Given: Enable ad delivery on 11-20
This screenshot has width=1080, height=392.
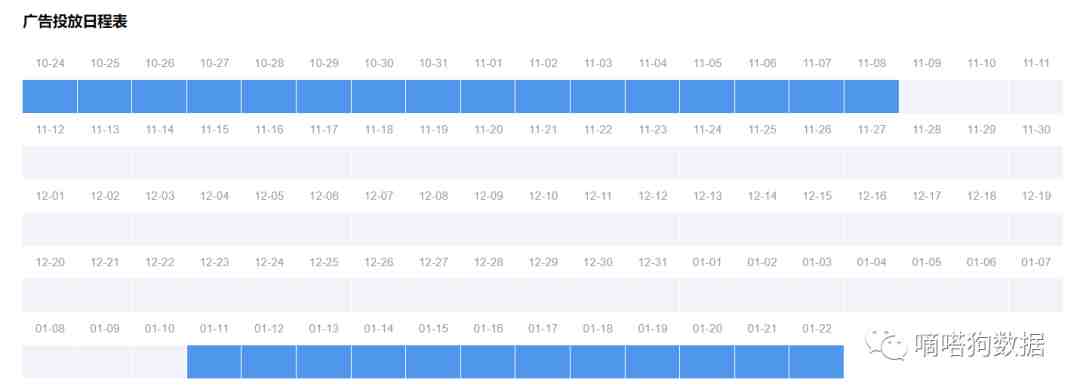Looking at the screenshot, I should [488, 163].
